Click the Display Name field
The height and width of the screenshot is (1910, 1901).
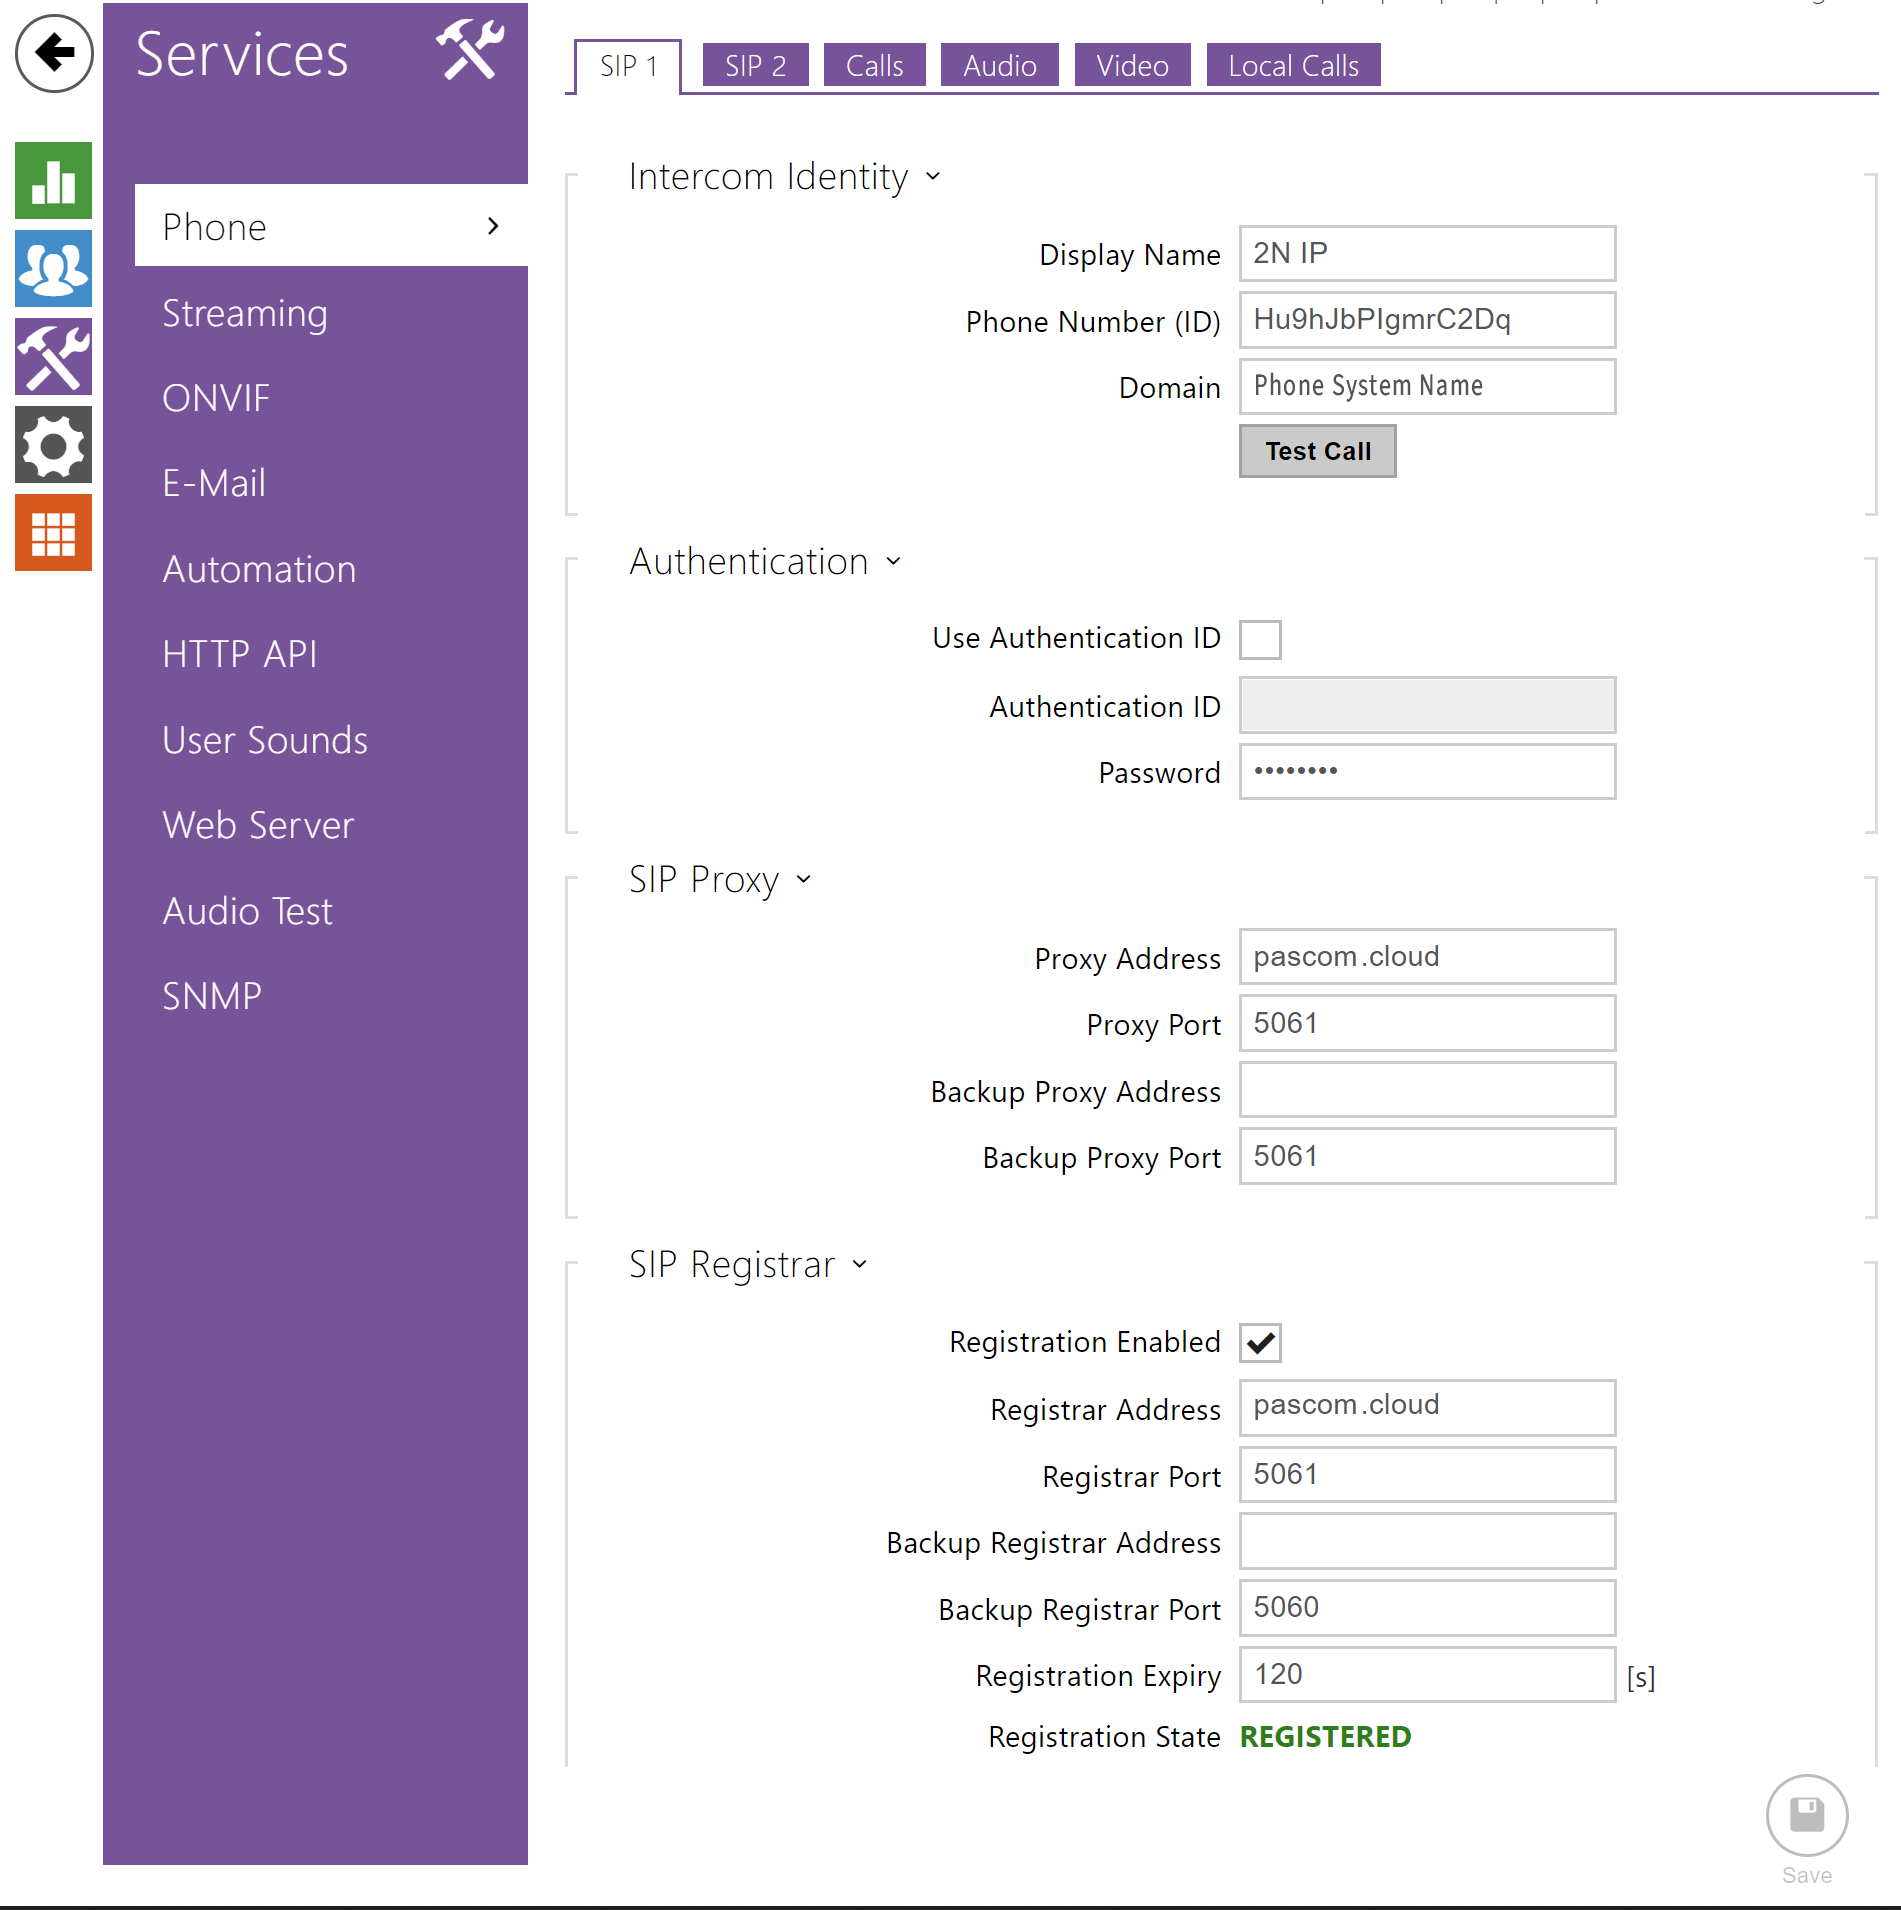pos(1427,254)
